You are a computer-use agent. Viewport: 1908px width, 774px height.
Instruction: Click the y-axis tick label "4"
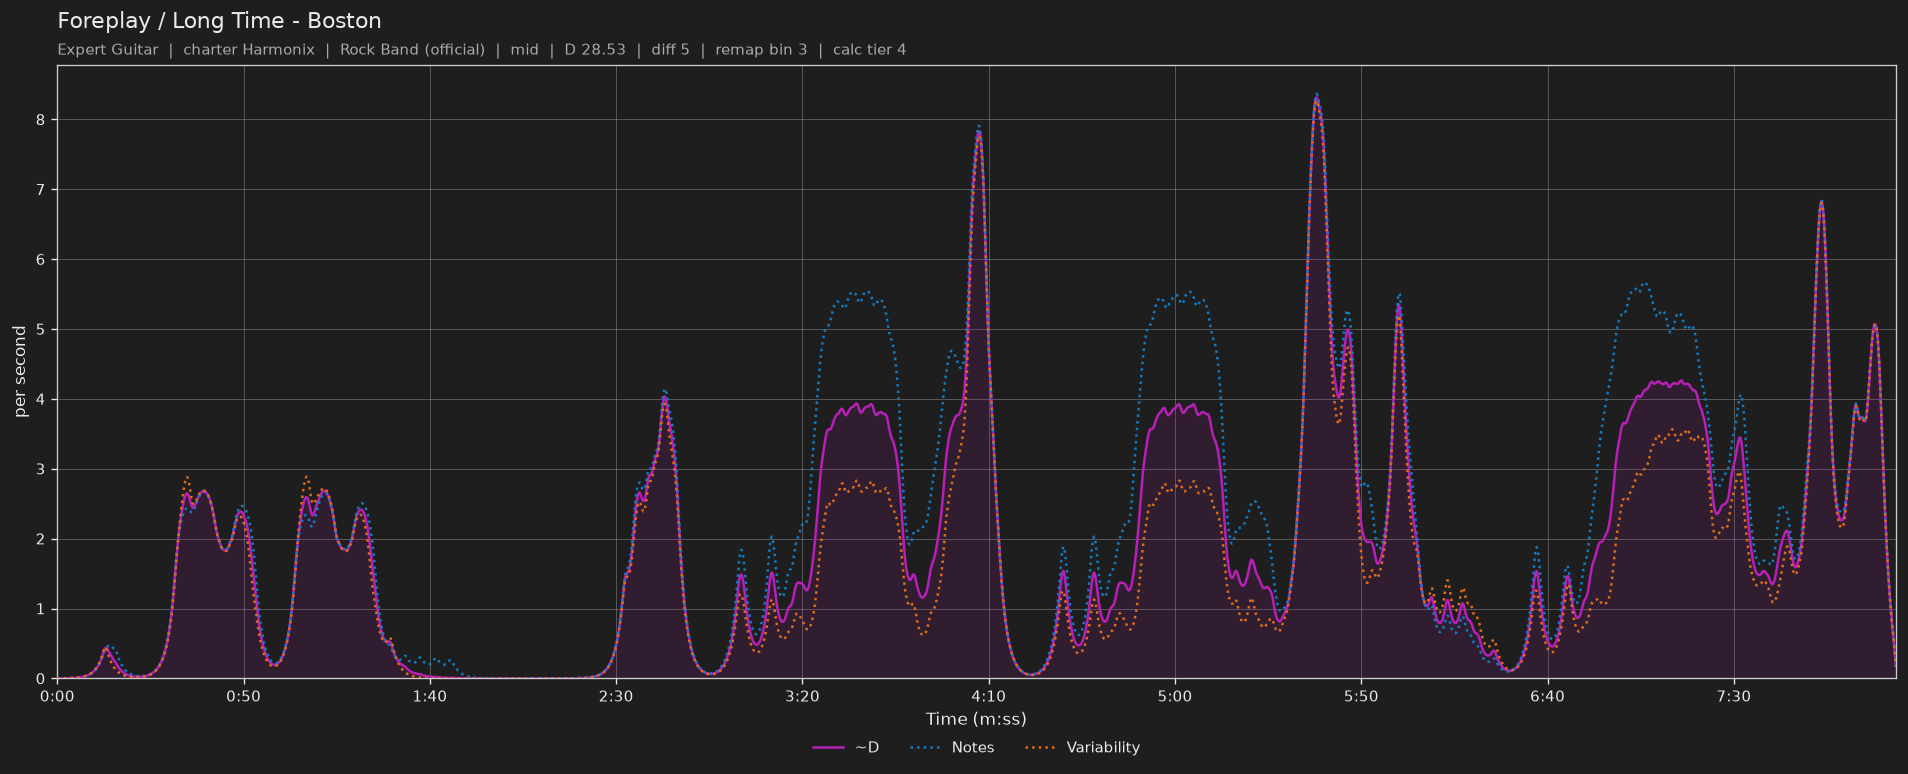click(42, 400)
